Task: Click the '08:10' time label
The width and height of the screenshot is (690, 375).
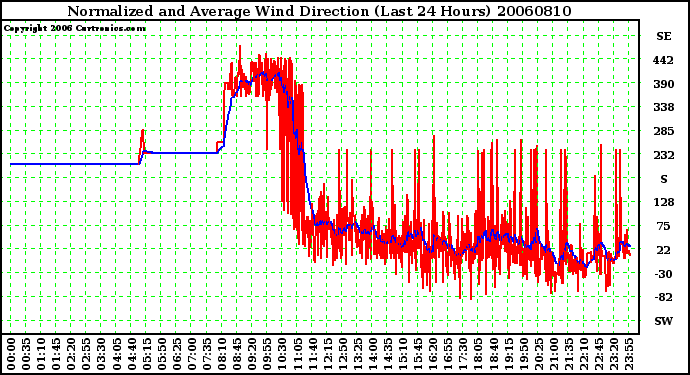Action: click(x=222, y=354)
